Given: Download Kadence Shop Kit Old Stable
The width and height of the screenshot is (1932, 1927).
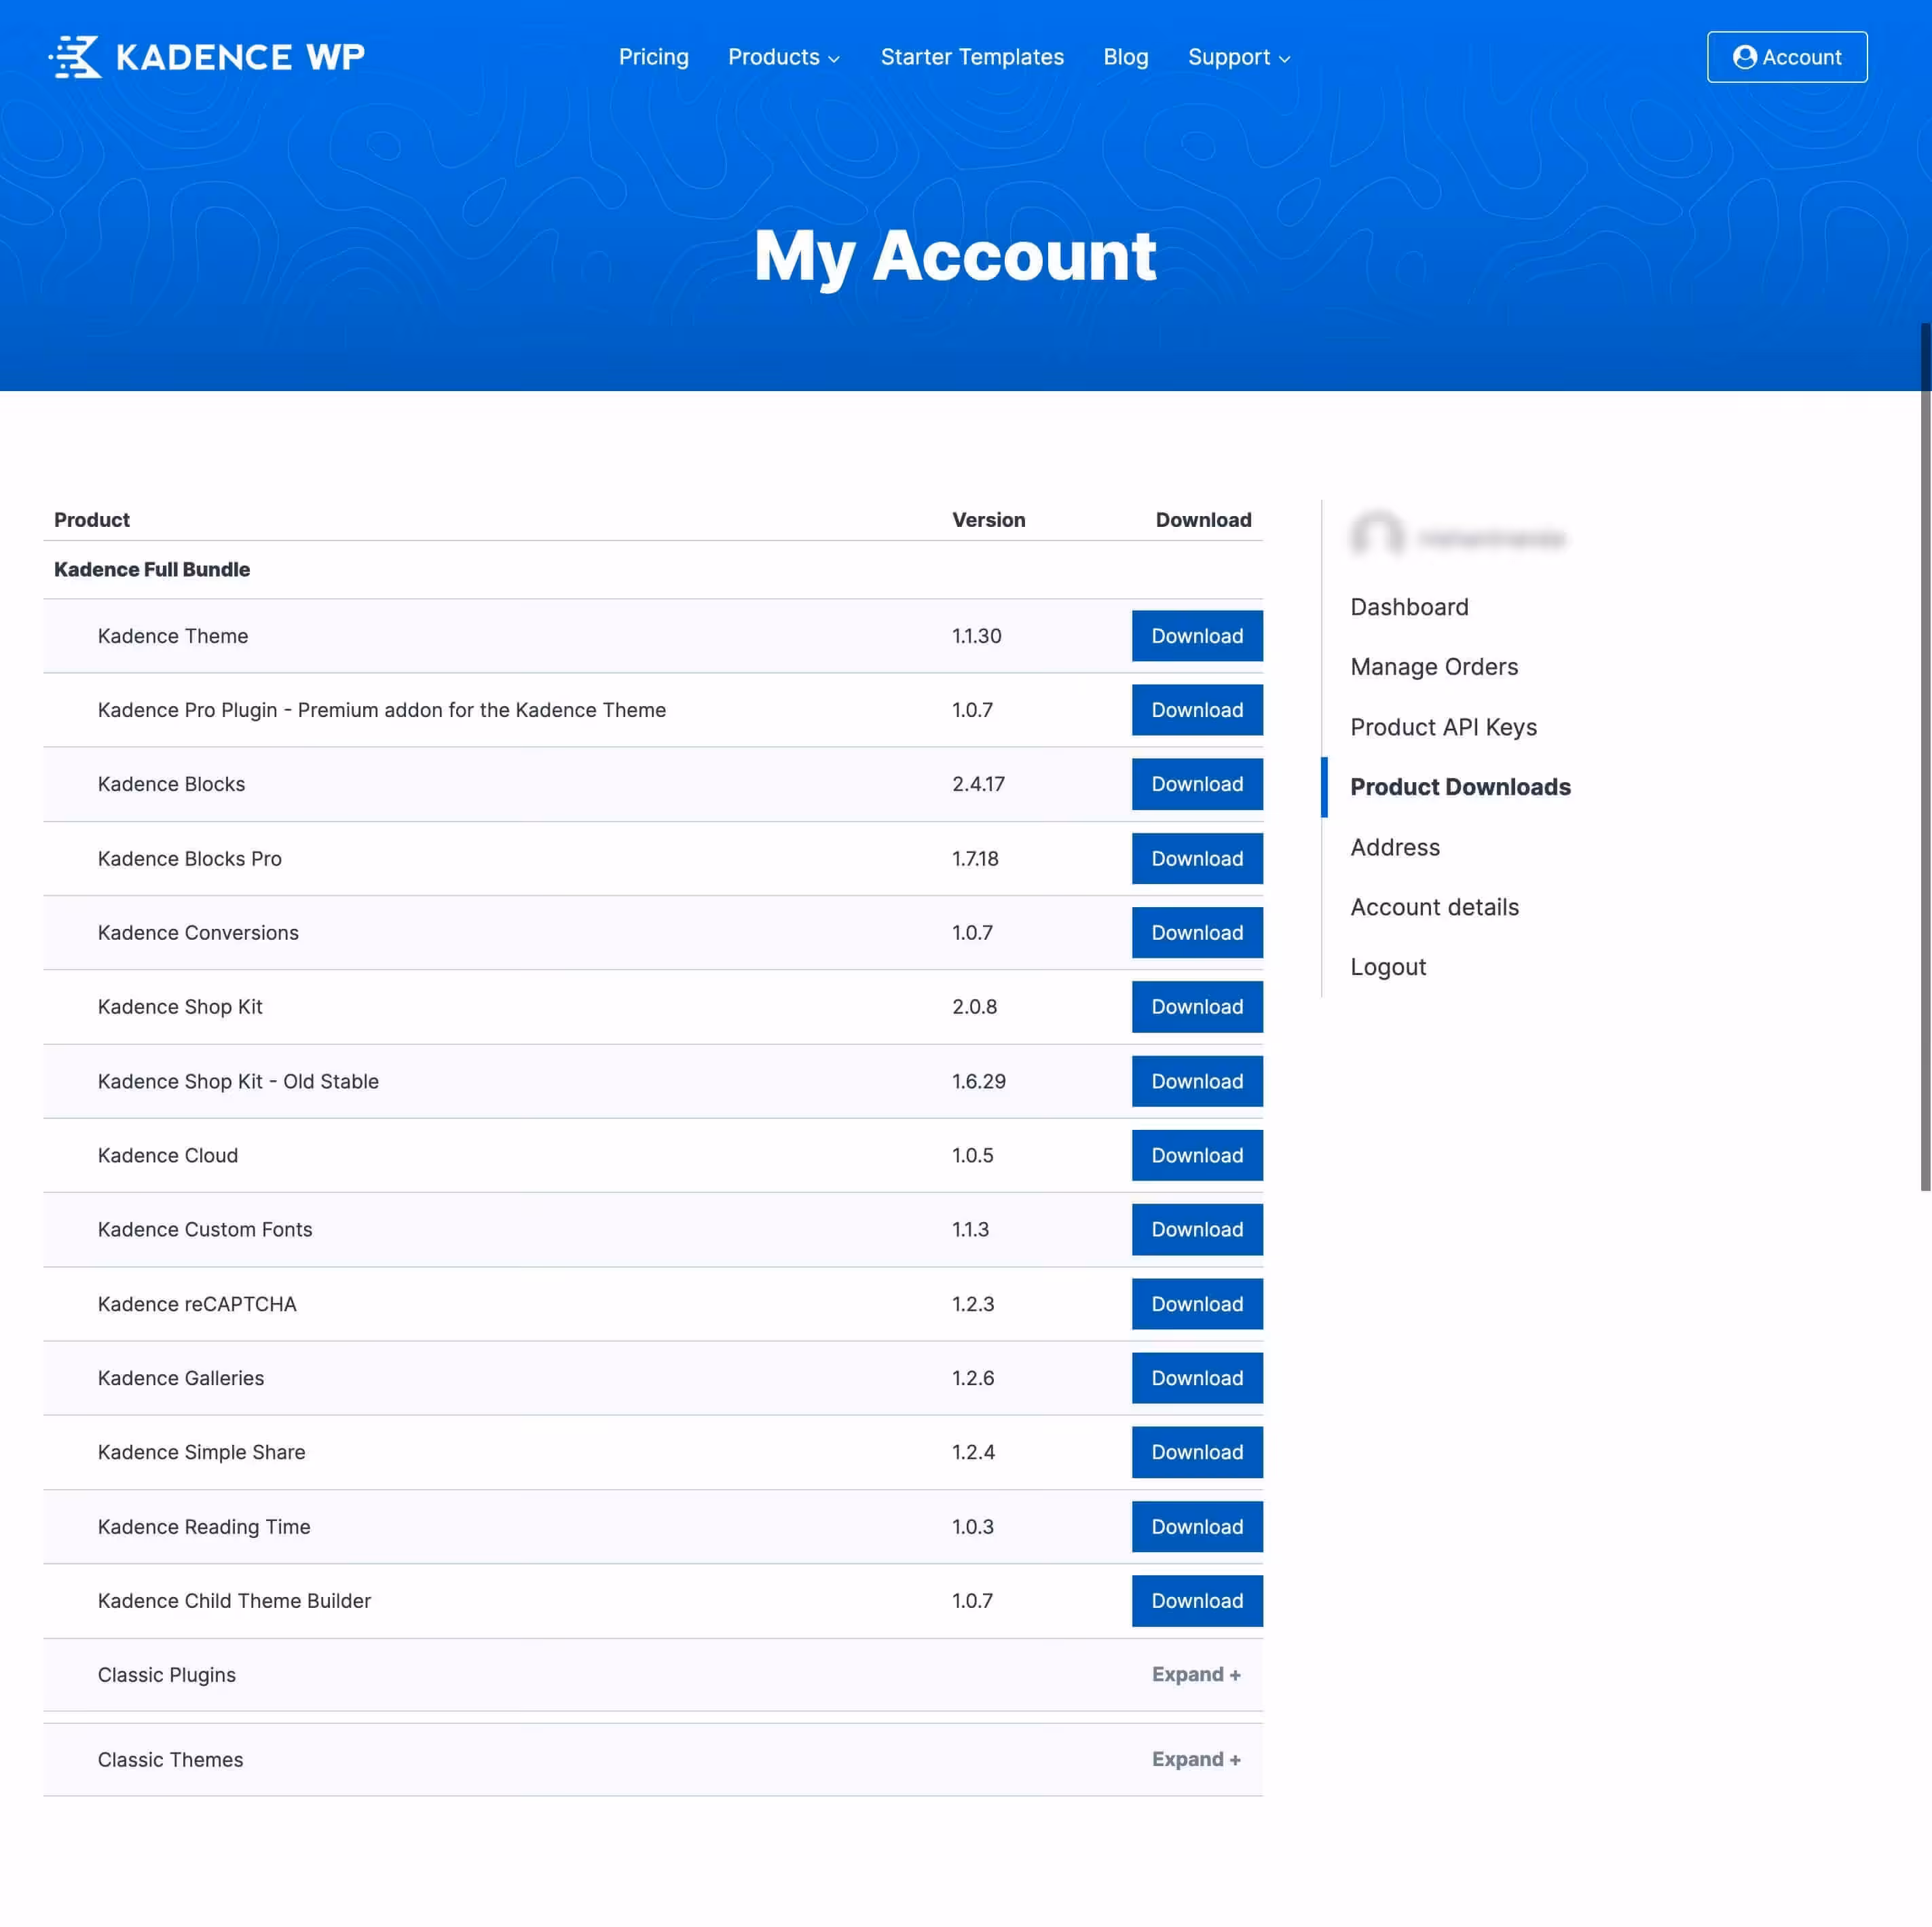Looking at the screenshot, I should click(x=1196, y=1081).
